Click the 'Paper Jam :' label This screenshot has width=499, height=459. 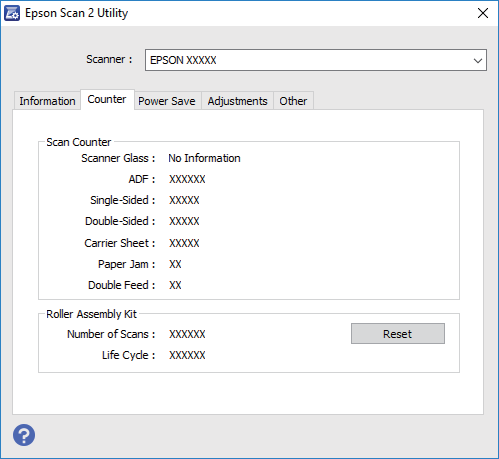point(127,264)
